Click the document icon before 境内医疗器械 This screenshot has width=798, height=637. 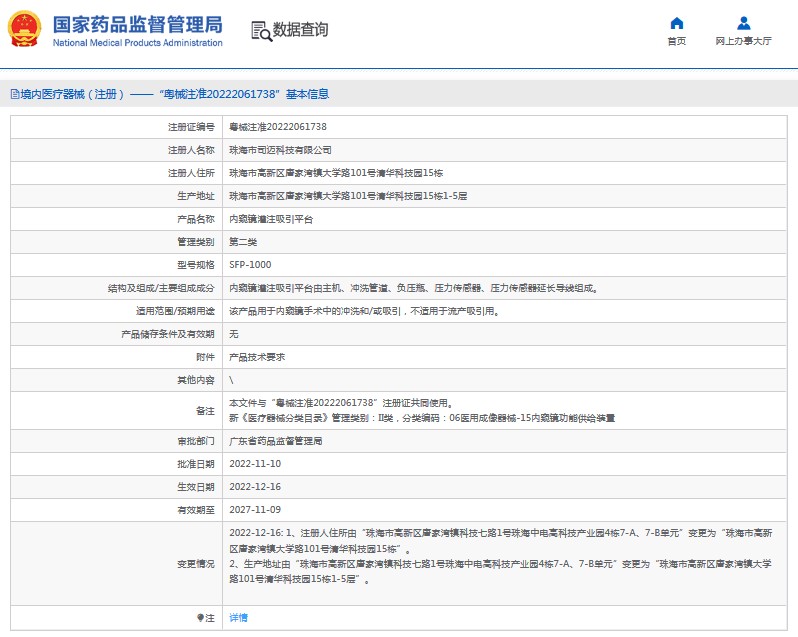[x=14, y=94]
